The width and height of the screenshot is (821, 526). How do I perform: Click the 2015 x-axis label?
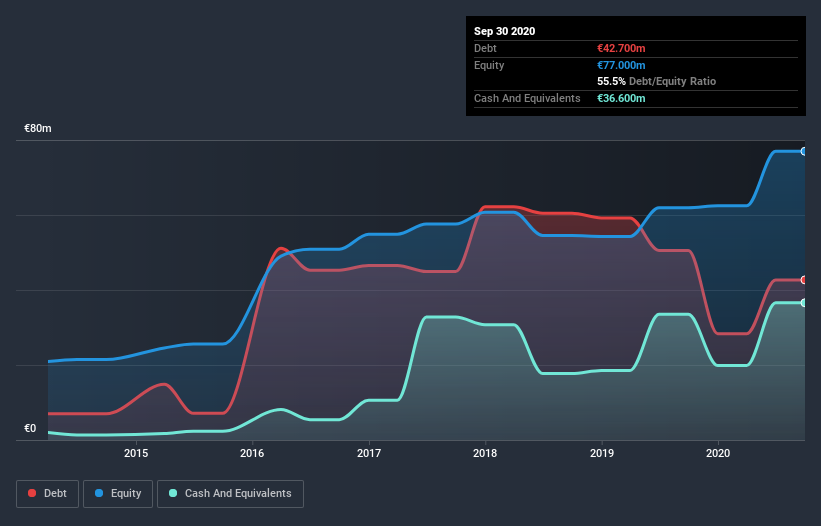click(136, 453)
